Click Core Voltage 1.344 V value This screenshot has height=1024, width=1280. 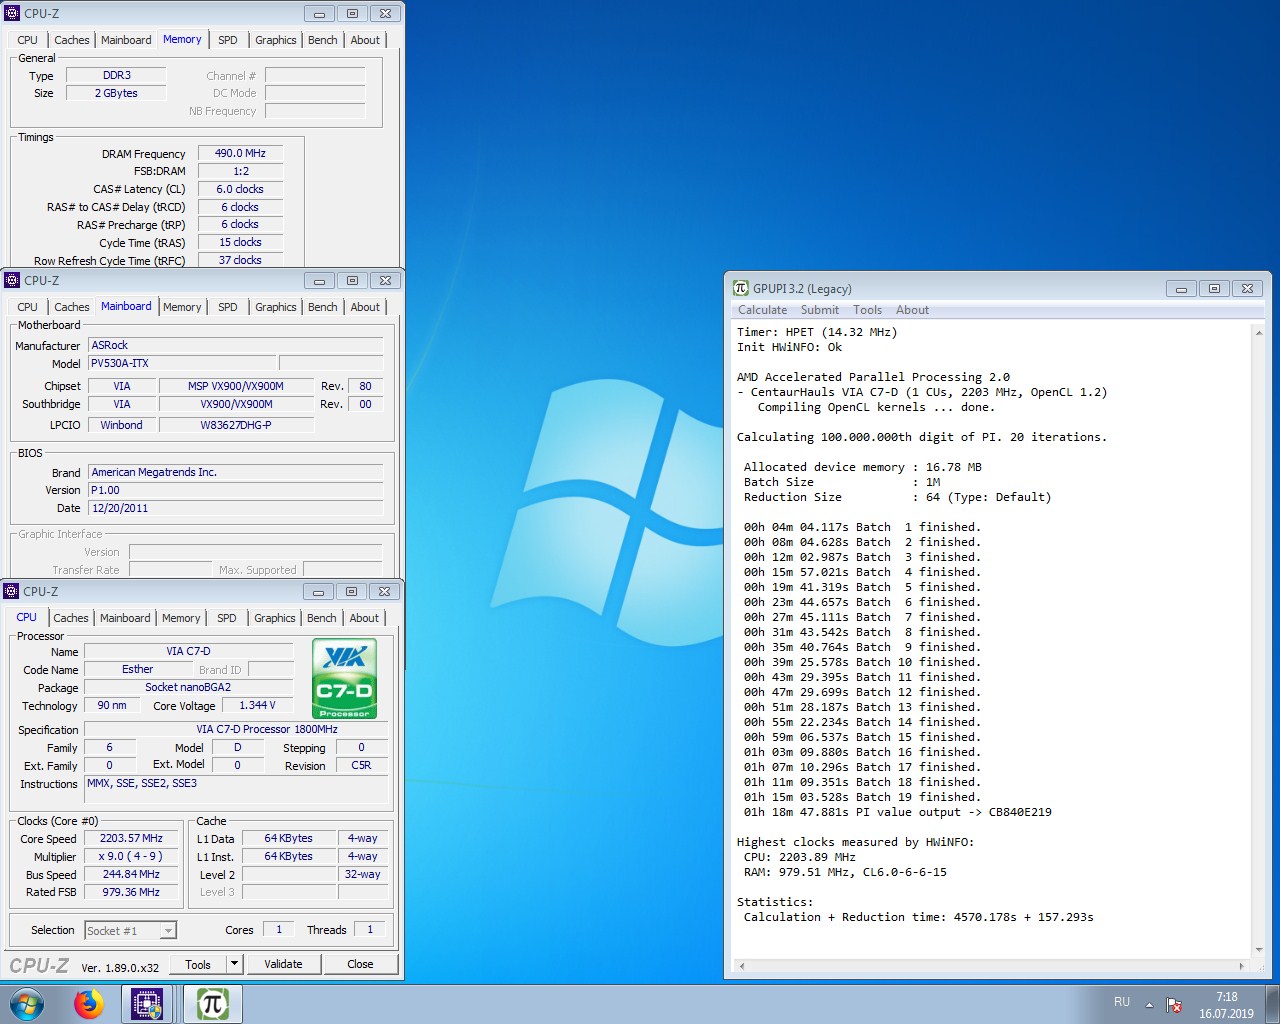258,705
